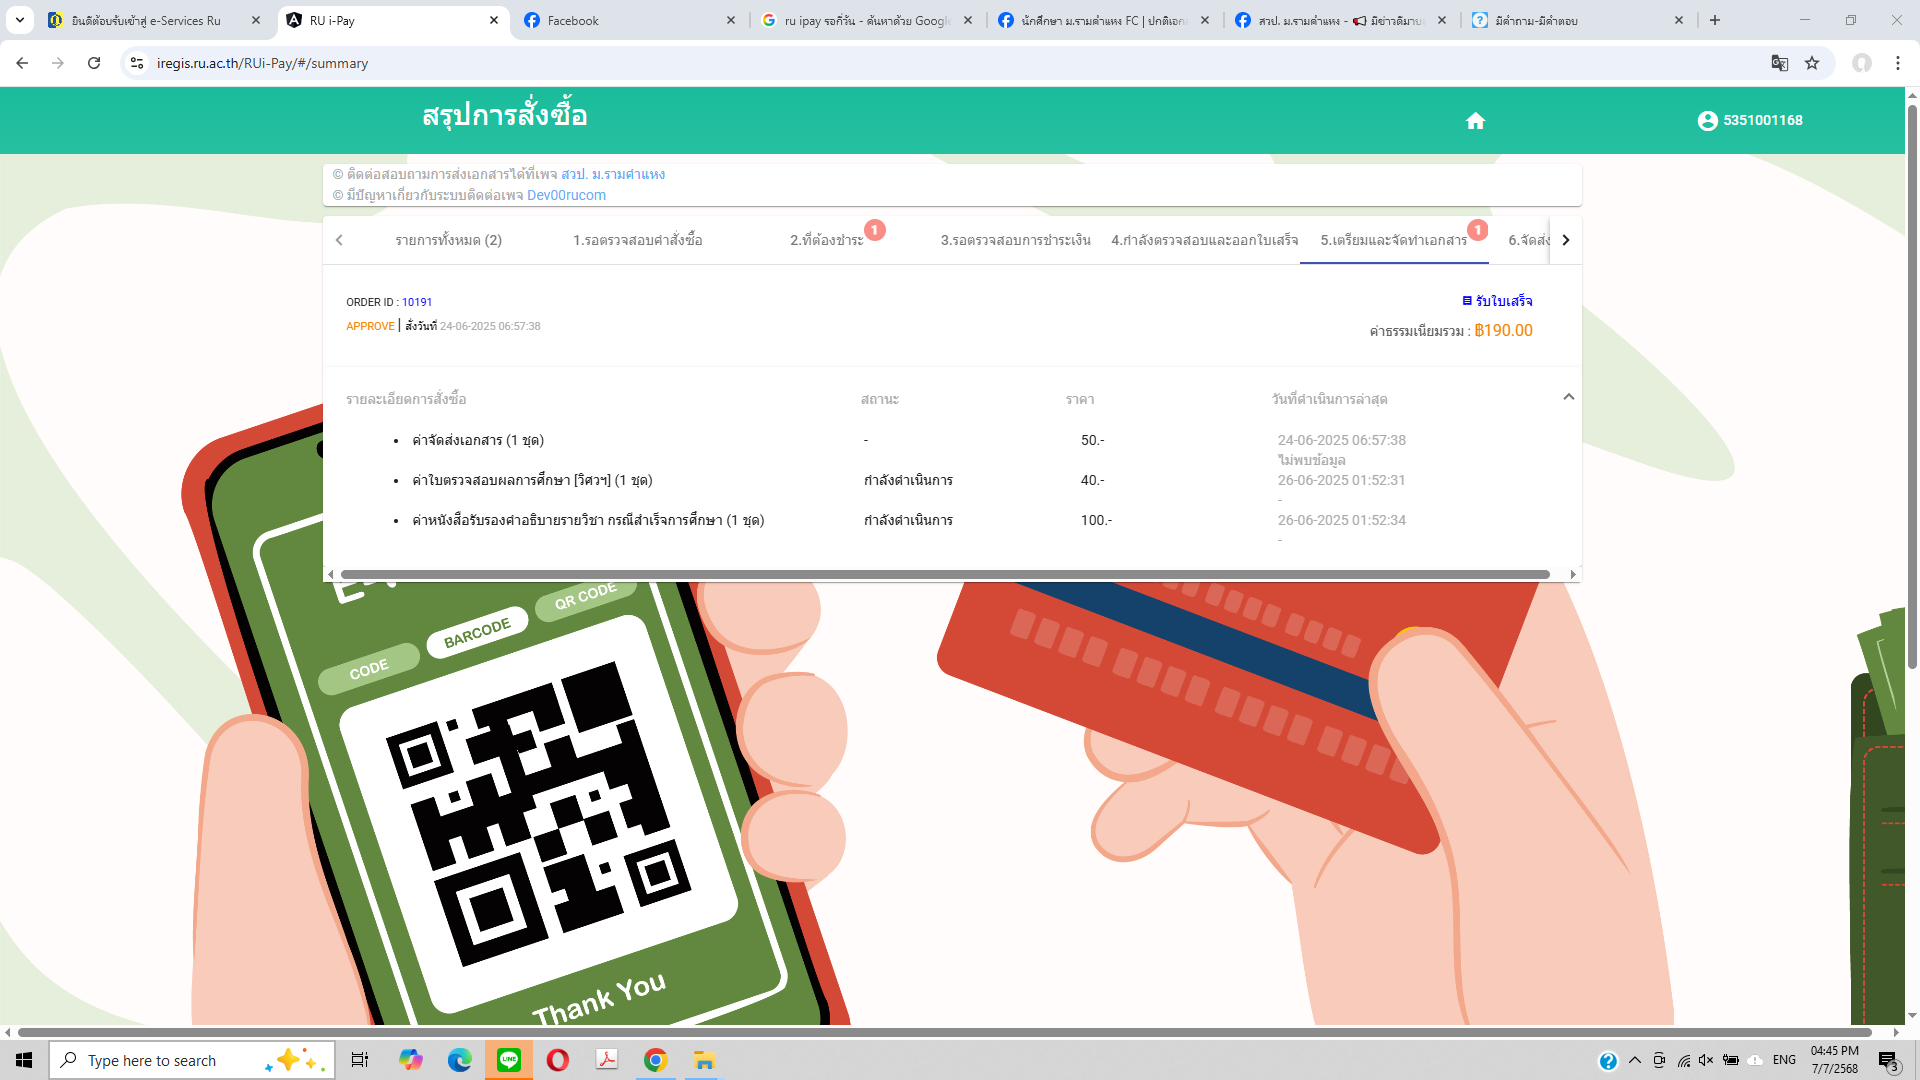Open Task View on taskbar

tap(360, 1060)
